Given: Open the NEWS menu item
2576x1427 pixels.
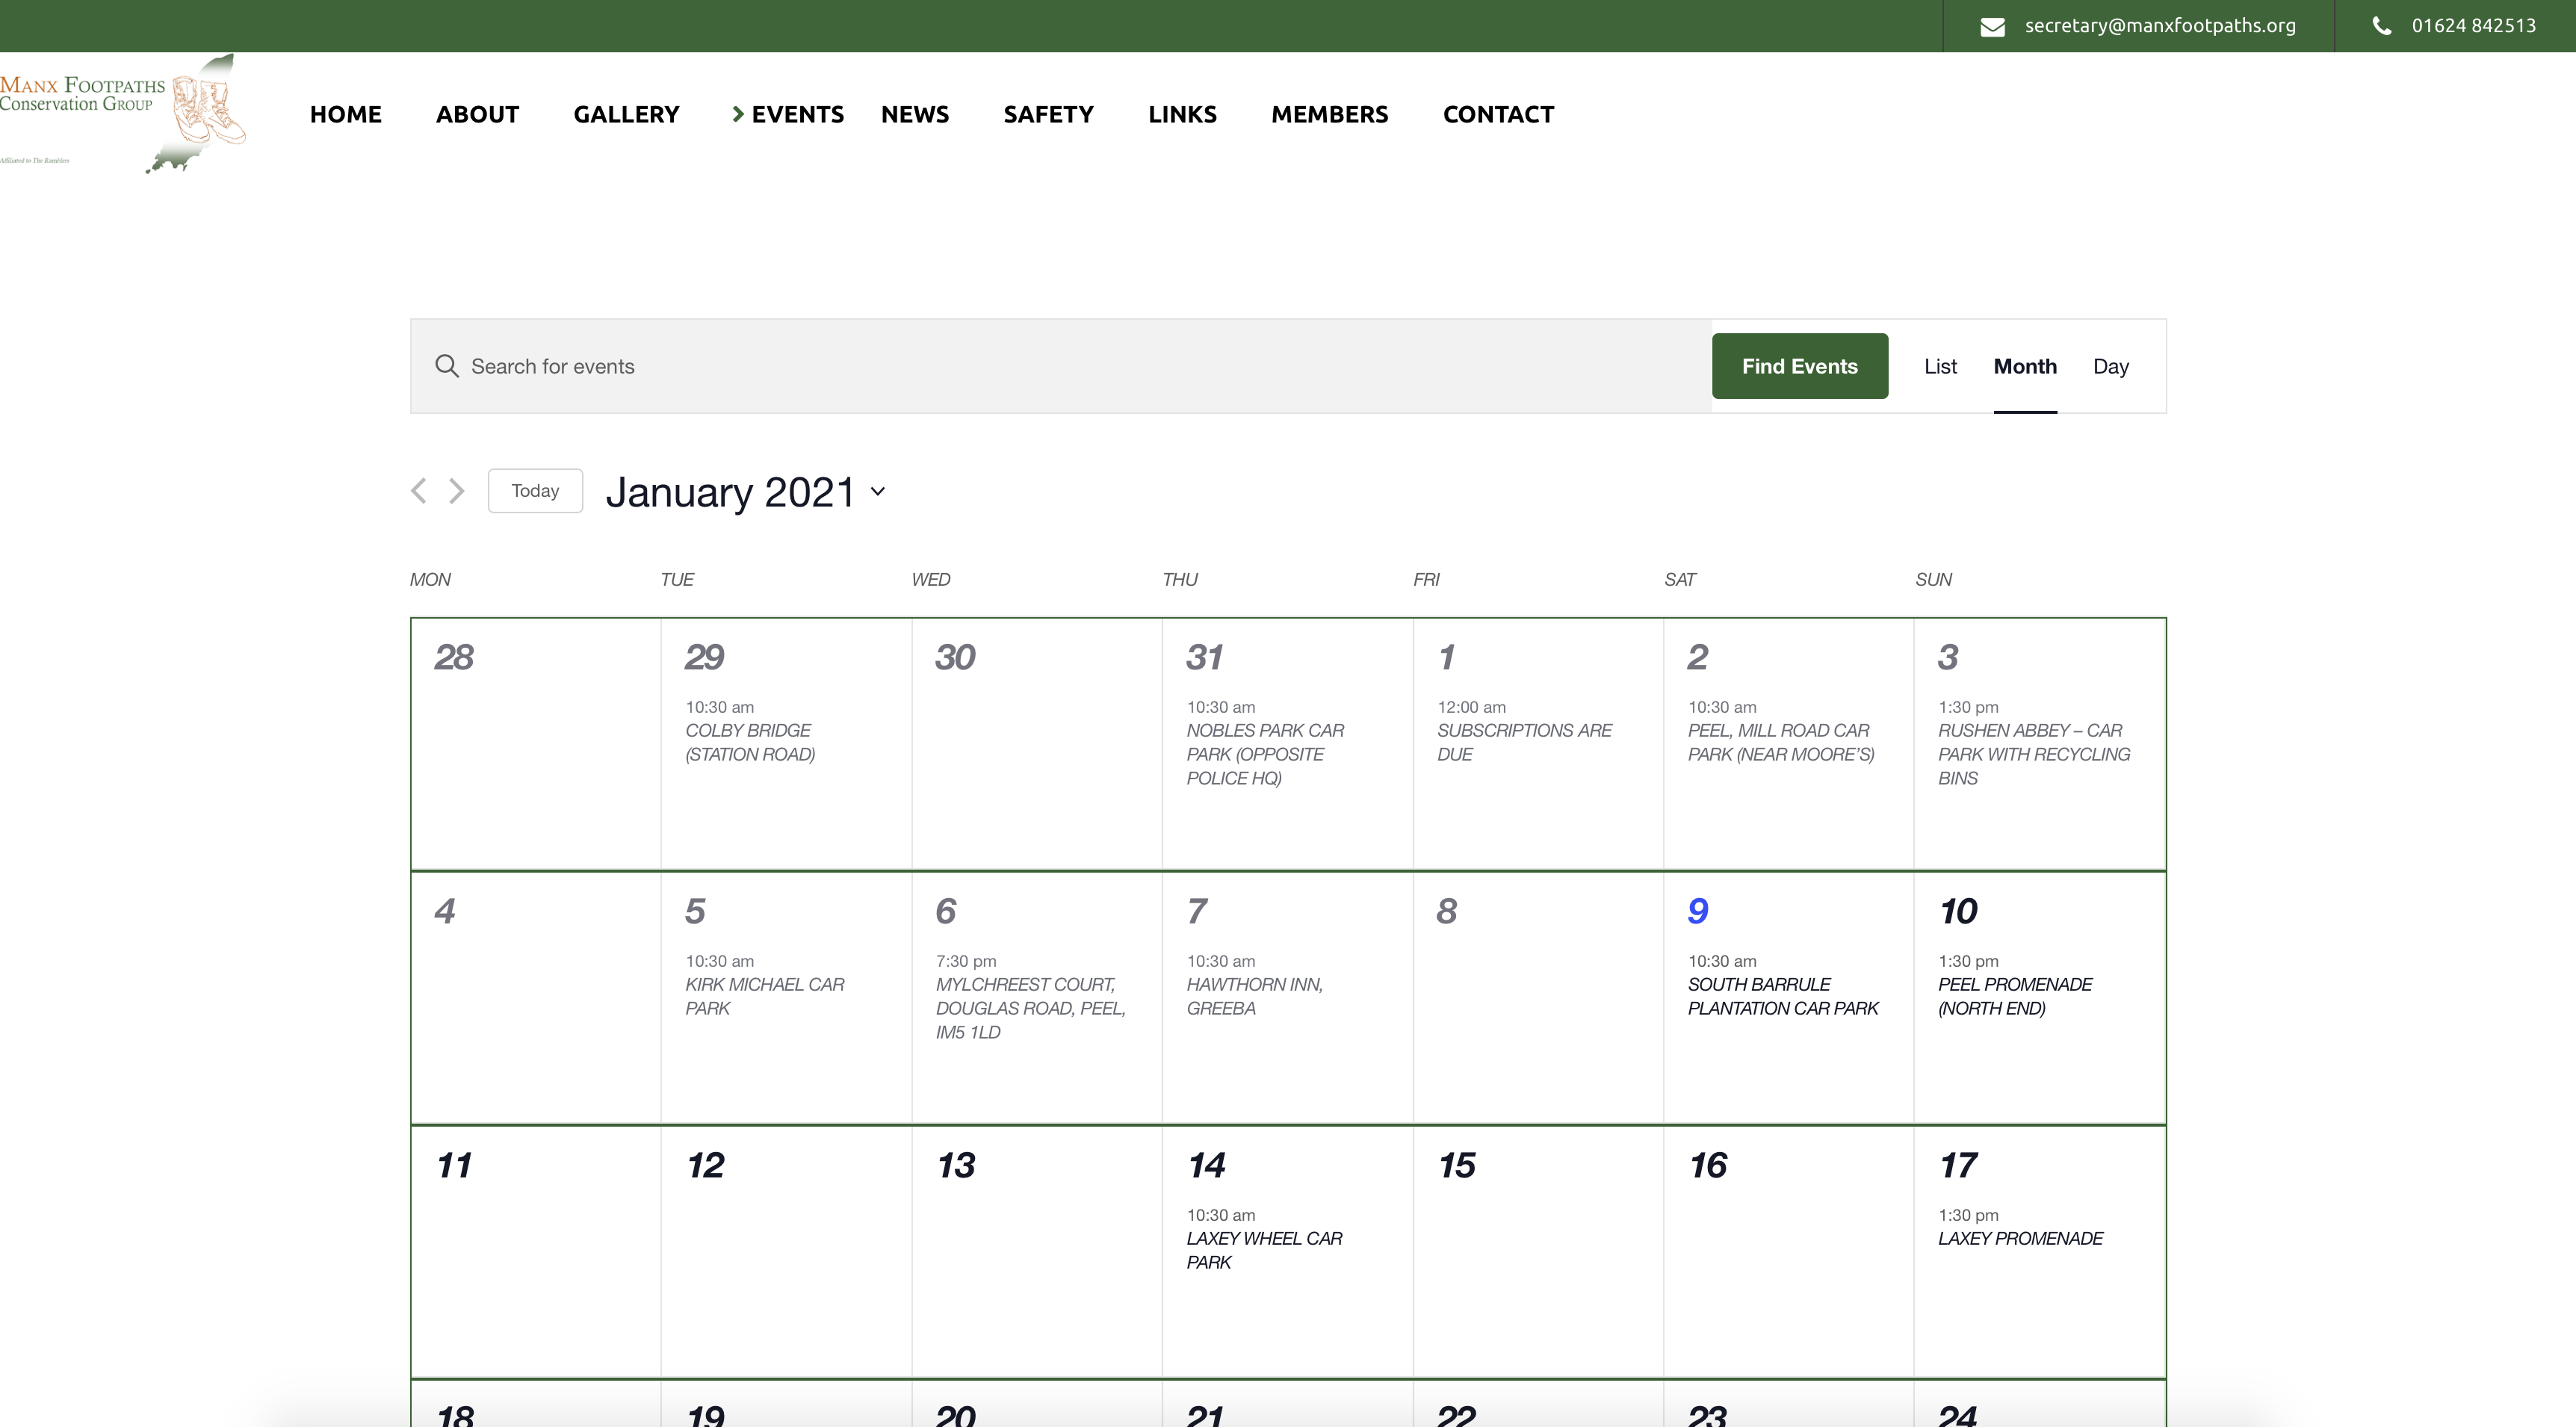Looking at the screenshot, I should [x=915, y=114].
